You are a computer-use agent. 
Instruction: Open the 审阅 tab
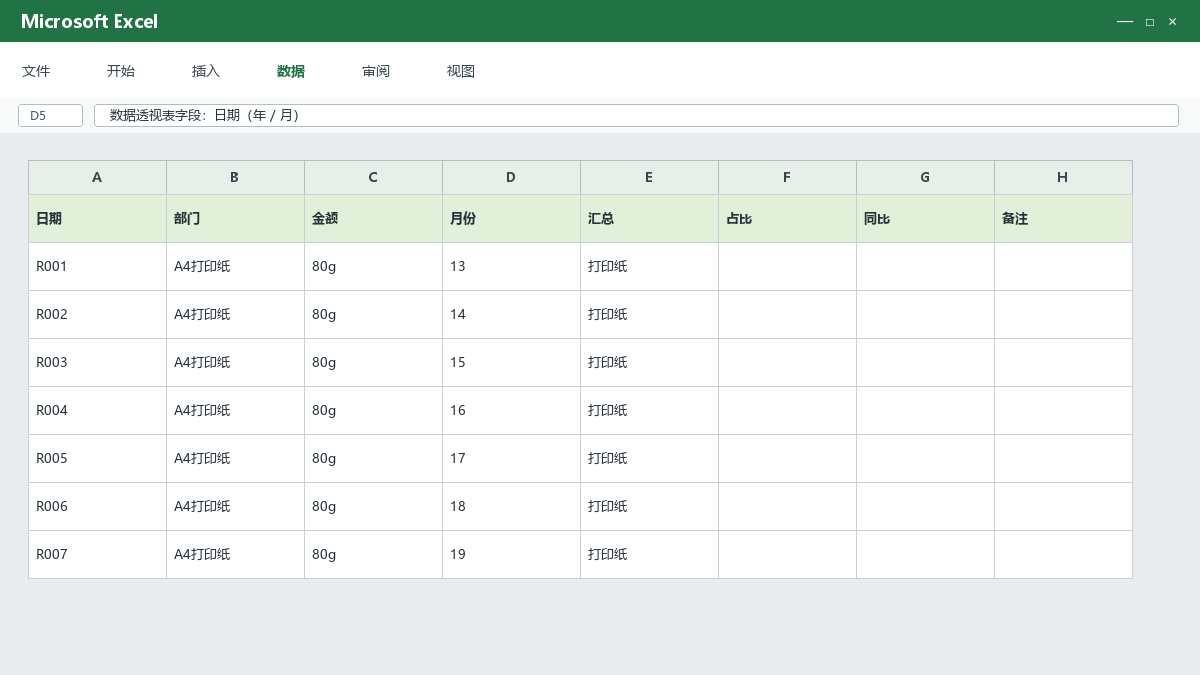point(376,71)
